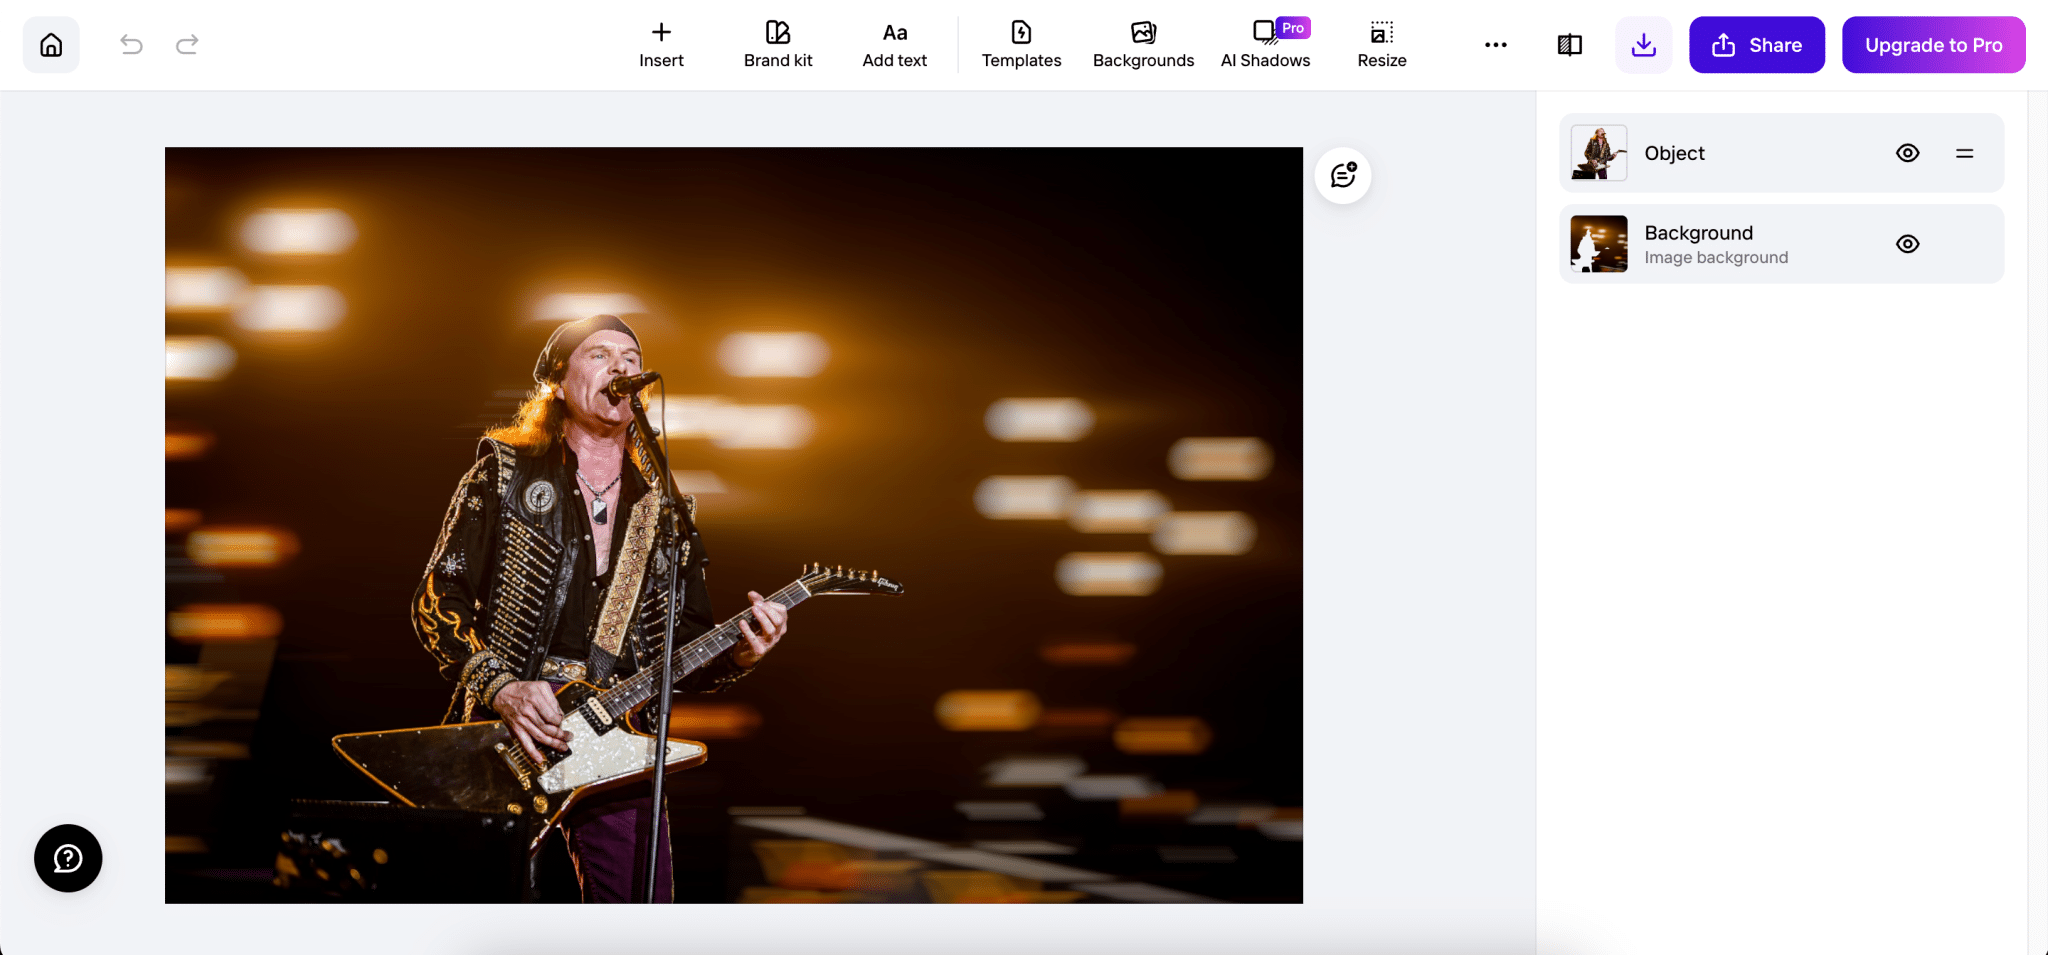Return to the home screen

(x=50, y=44)
